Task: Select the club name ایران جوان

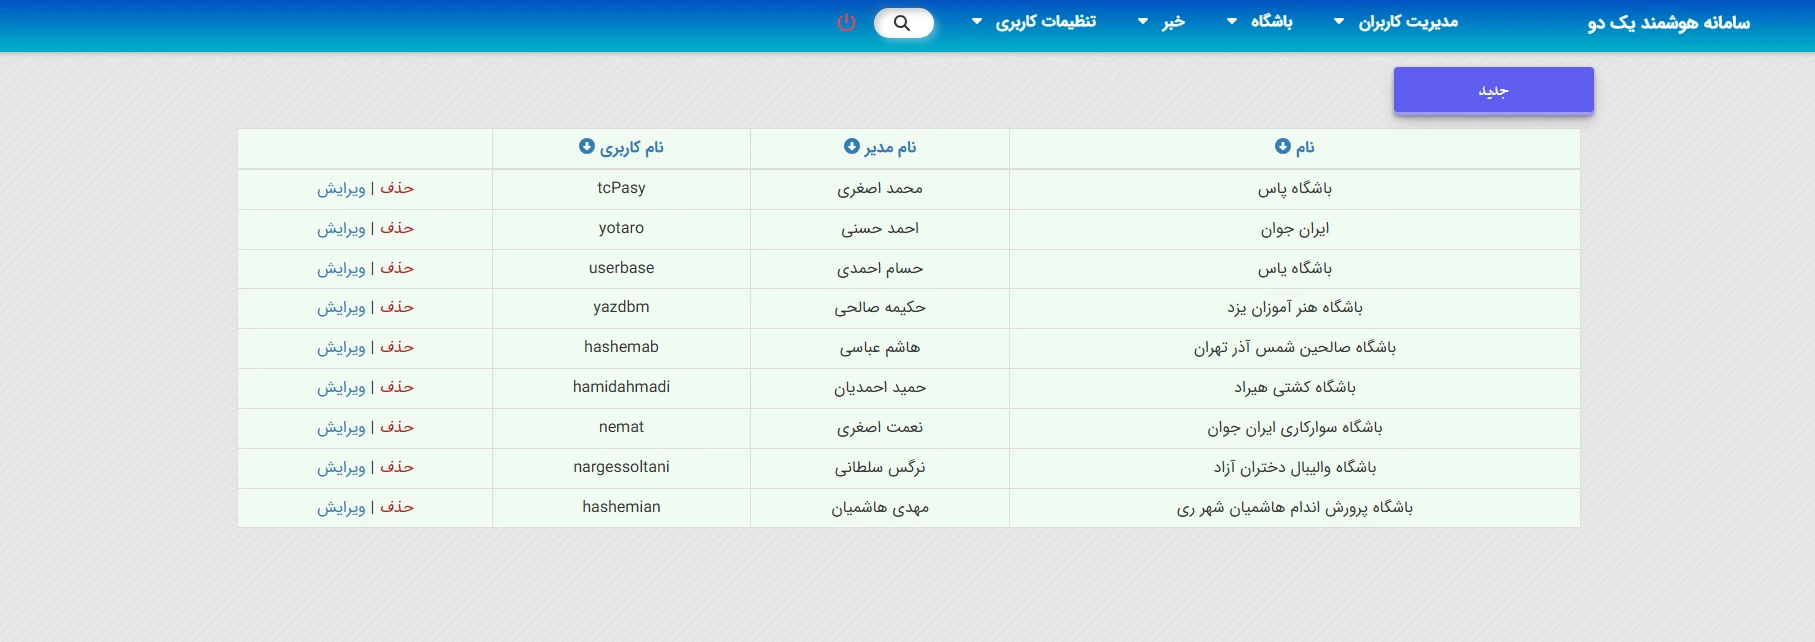Action: [1295, 228]
